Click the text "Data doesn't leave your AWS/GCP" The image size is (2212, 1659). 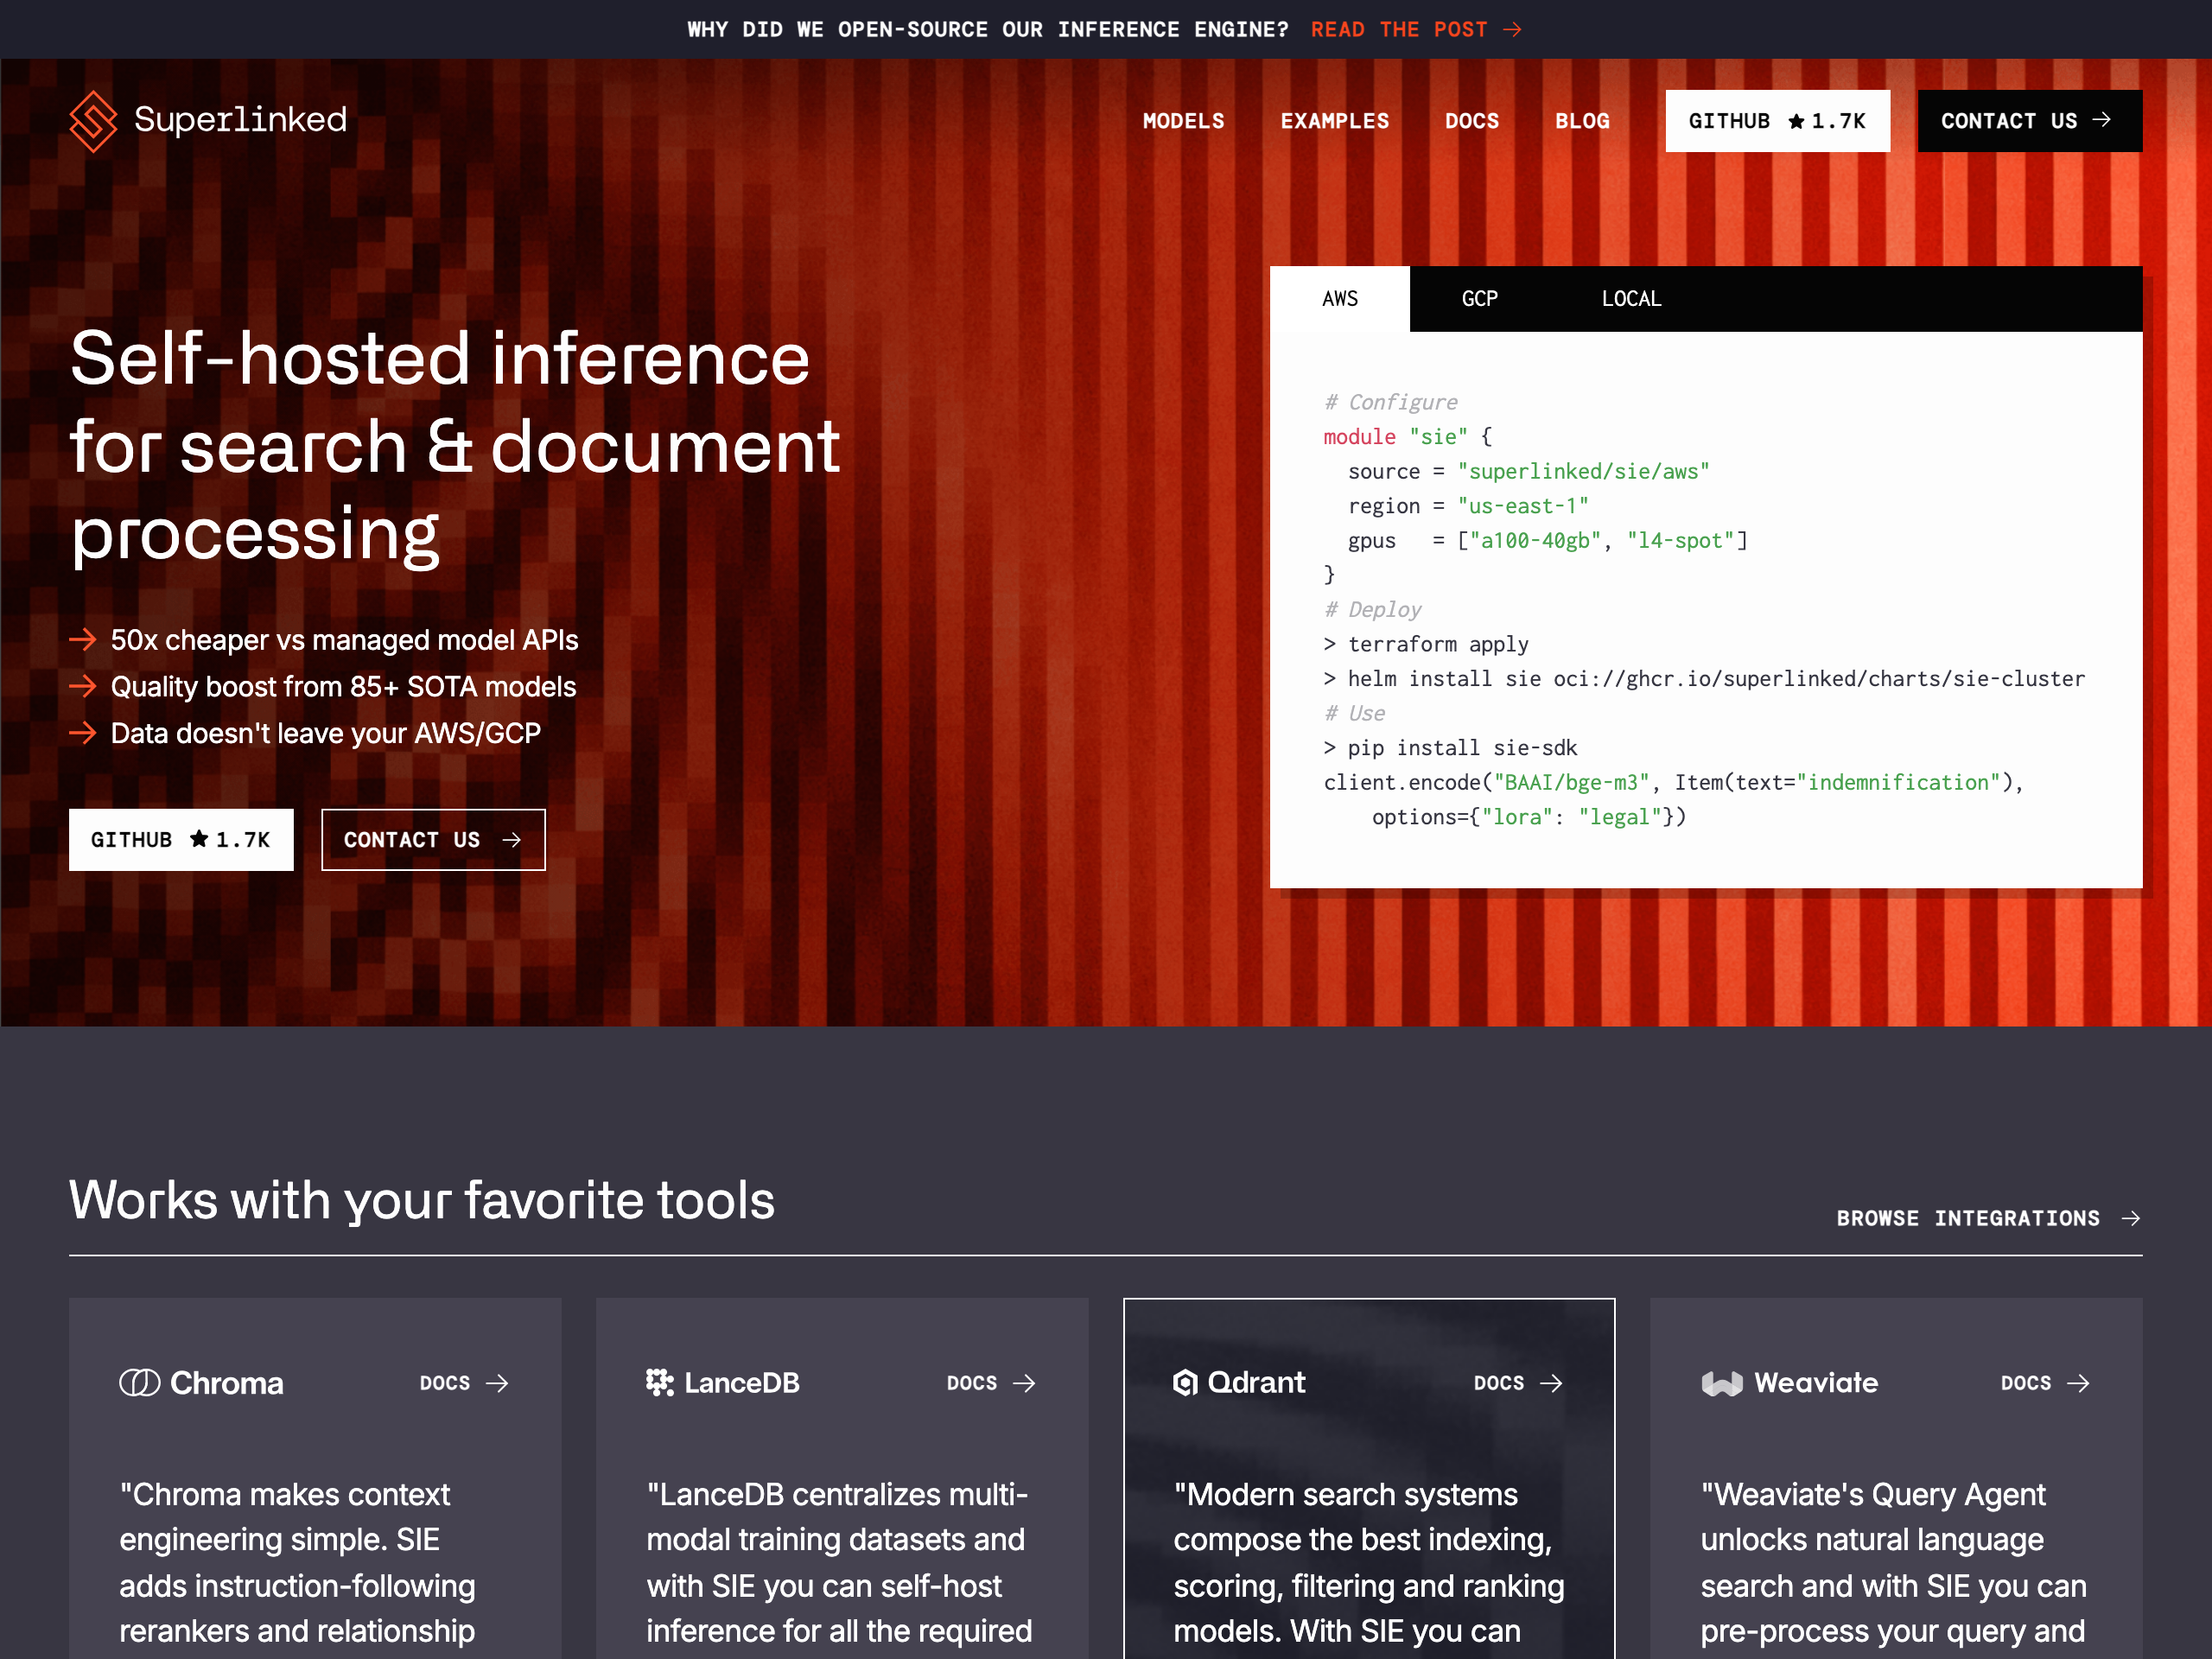click(325, 734)
